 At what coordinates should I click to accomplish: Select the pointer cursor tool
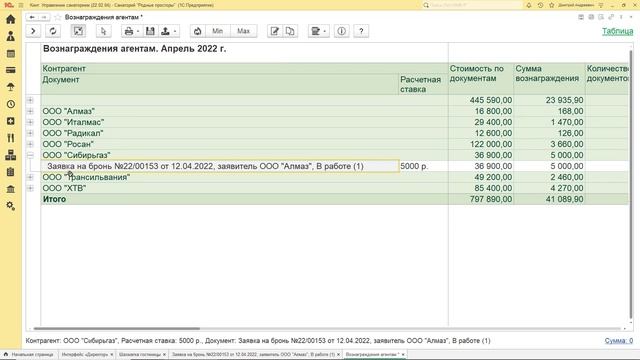[103, 31]
